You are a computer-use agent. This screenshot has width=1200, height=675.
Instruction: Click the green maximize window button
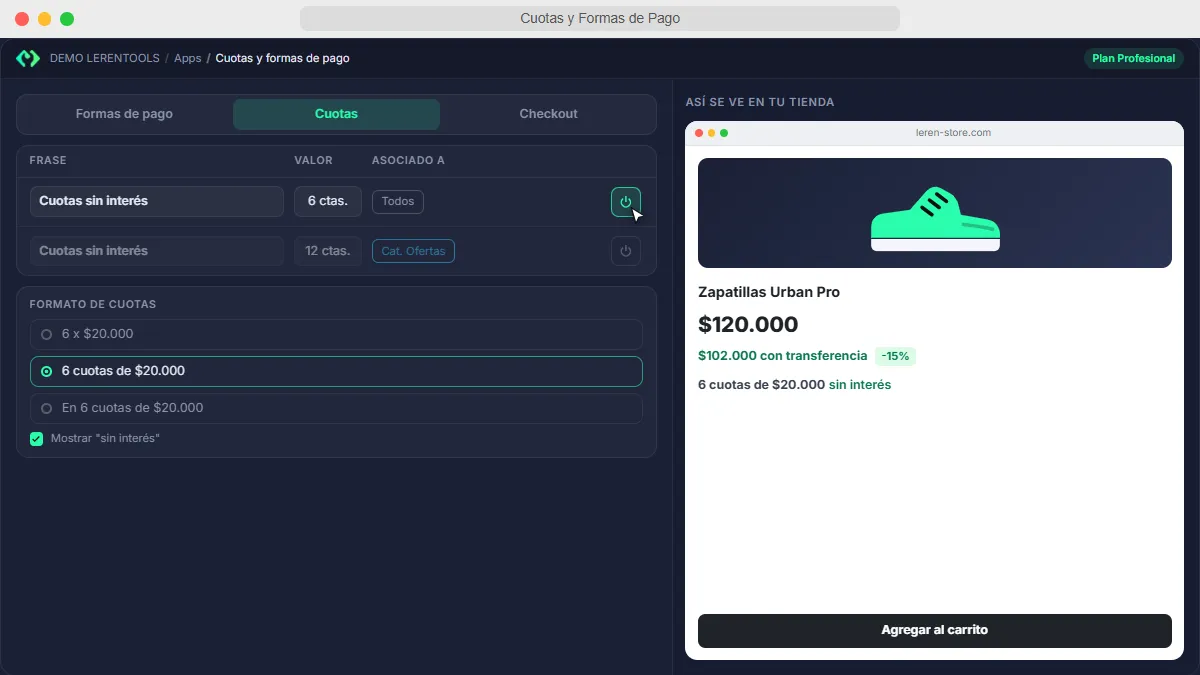click(x=67, y=19)
